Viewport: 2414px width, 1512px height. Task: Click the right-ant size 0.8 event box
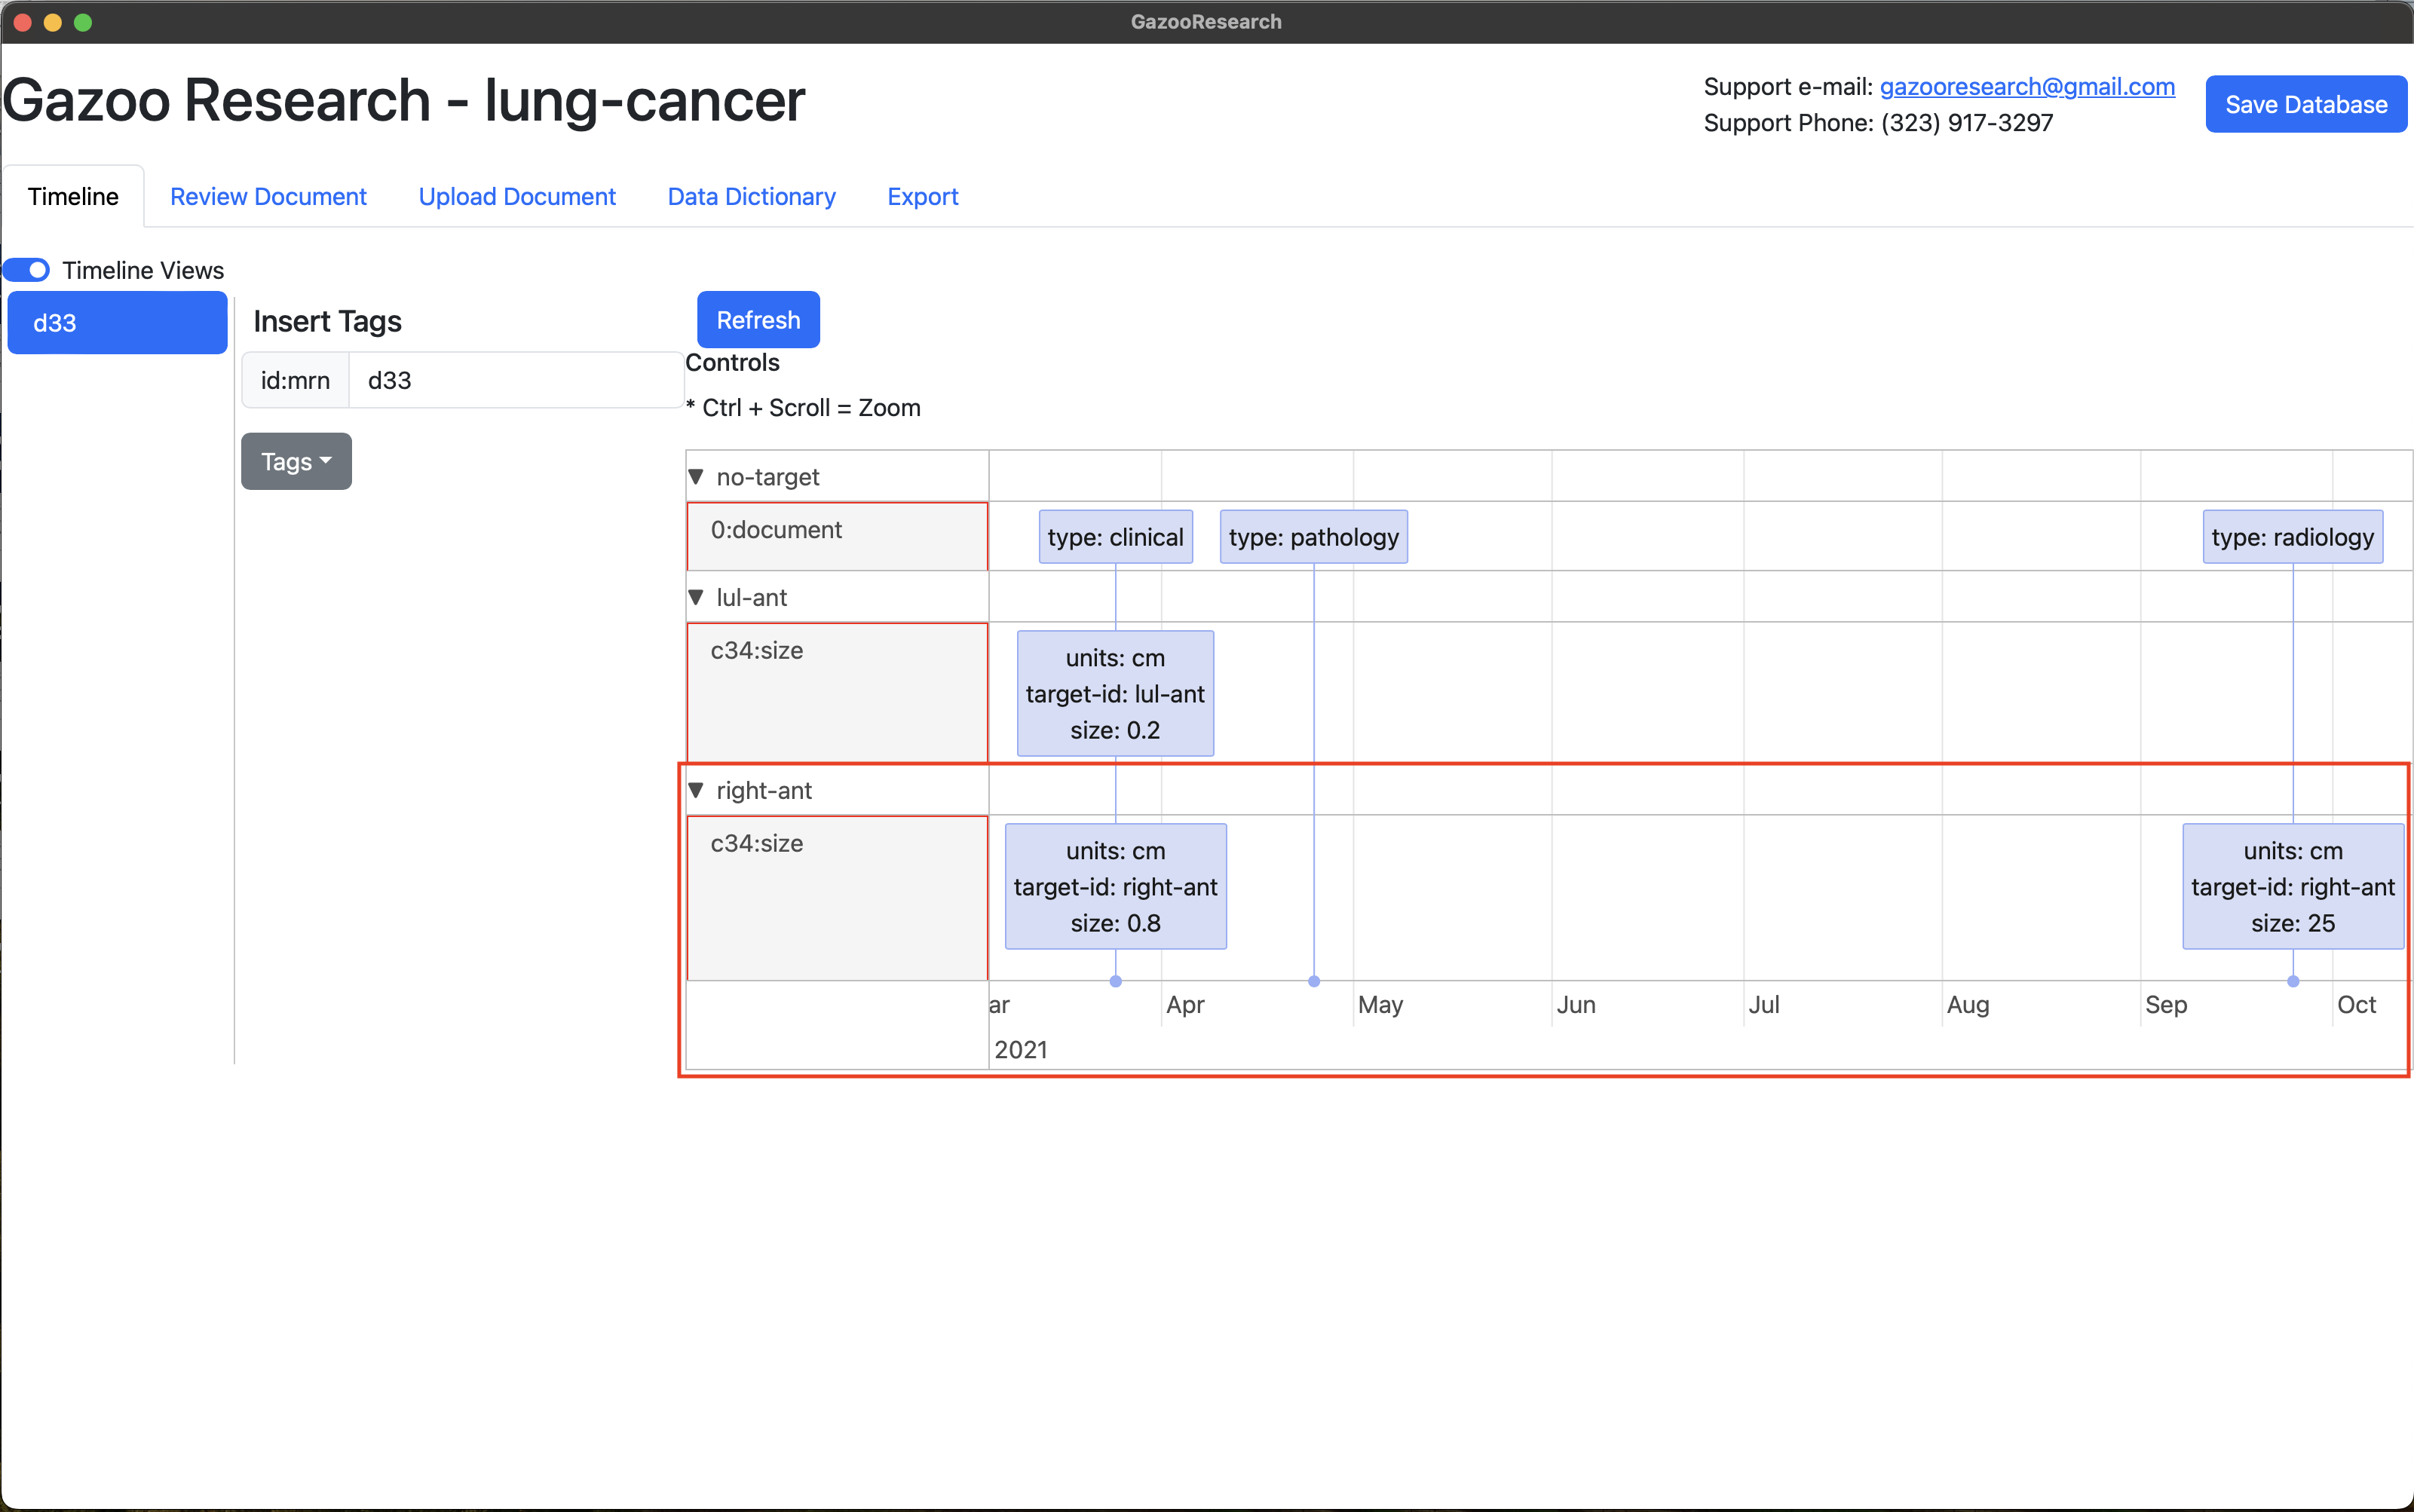coord(1115,886)
